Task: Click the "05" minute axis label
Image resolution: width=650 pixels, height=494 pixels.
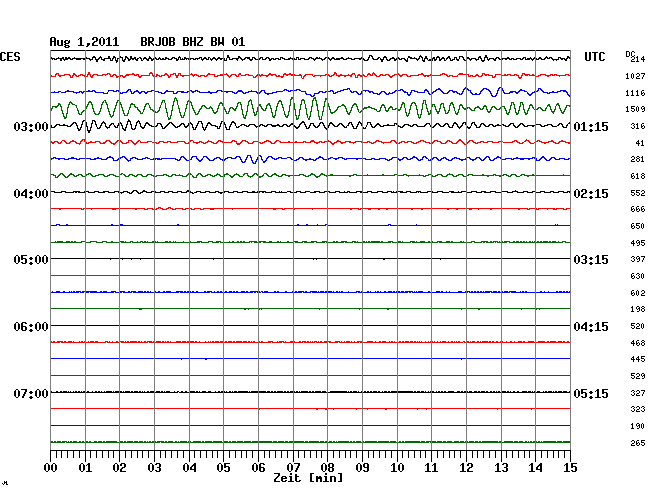Action: point(223,468)
